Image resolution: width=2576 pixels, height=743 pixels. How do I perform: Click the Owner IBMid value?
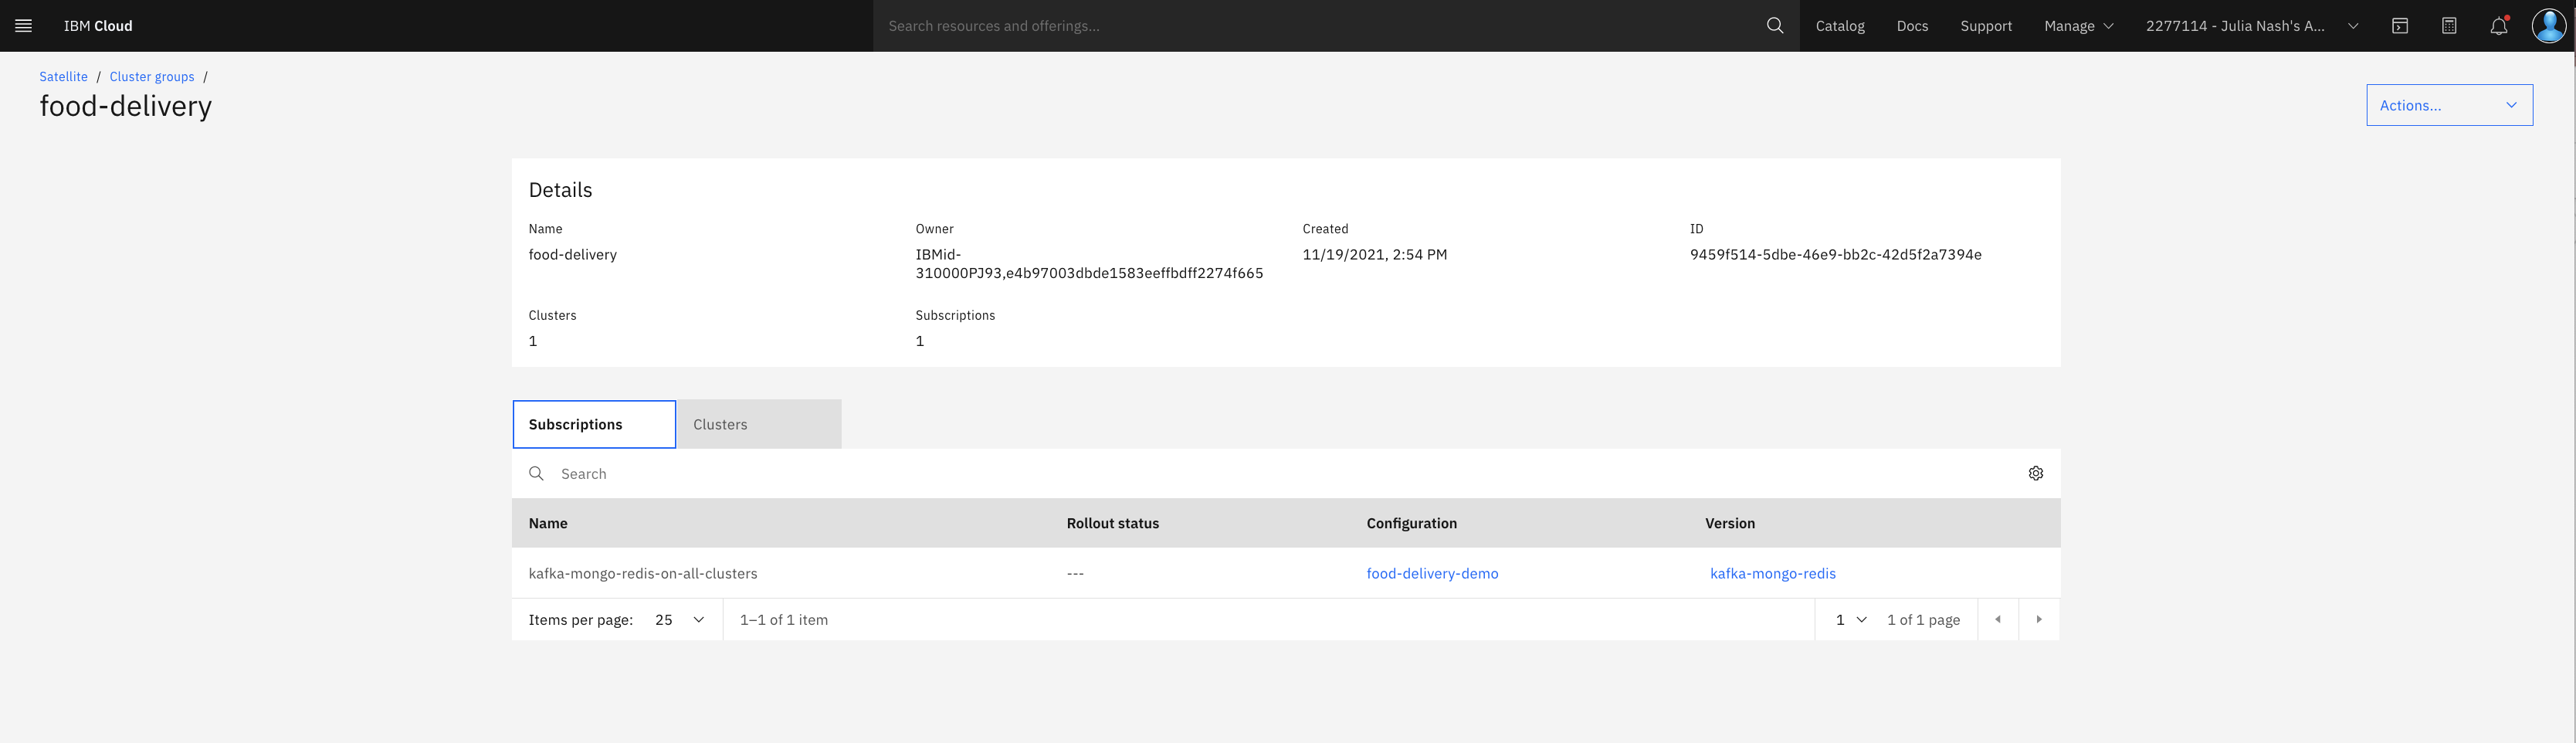coord(1089,264)
